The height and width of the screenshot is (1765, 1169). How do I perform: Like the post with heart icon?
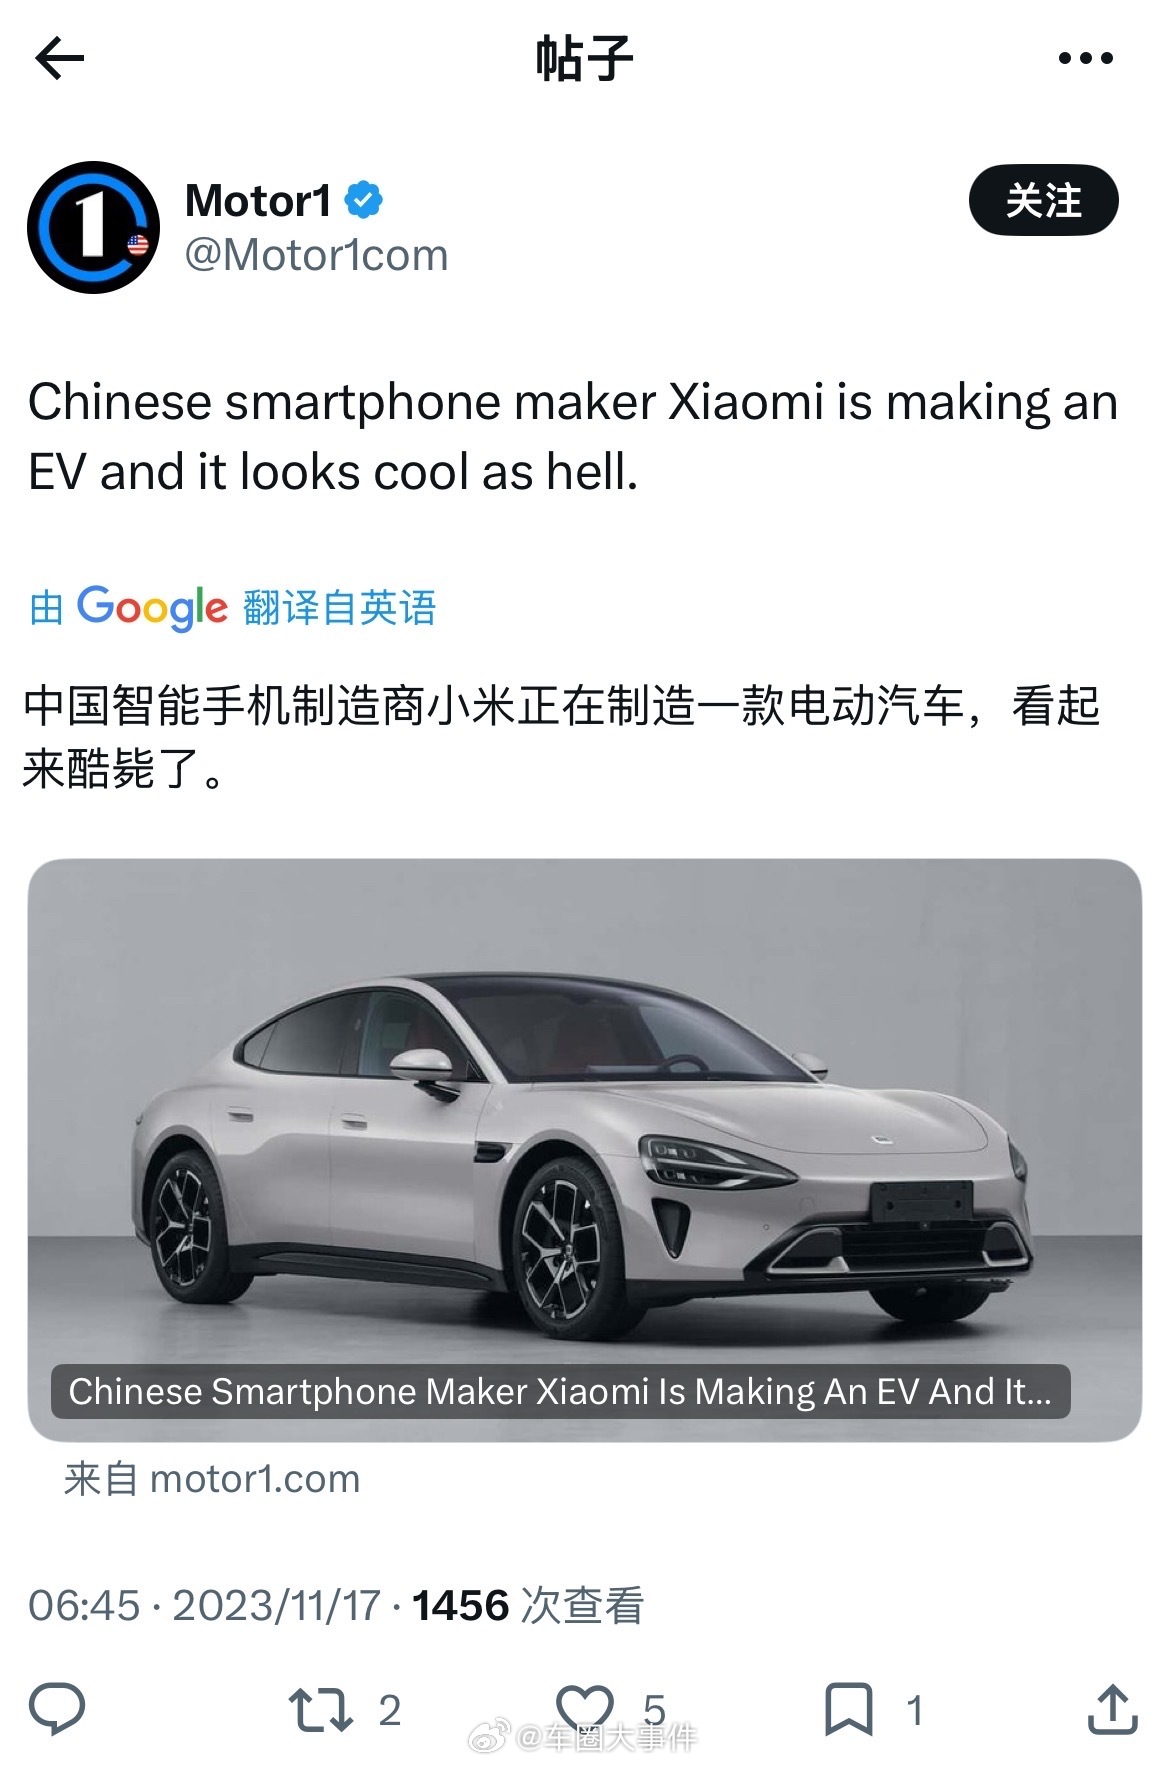pyautogui.click(x=584, y=1707)
